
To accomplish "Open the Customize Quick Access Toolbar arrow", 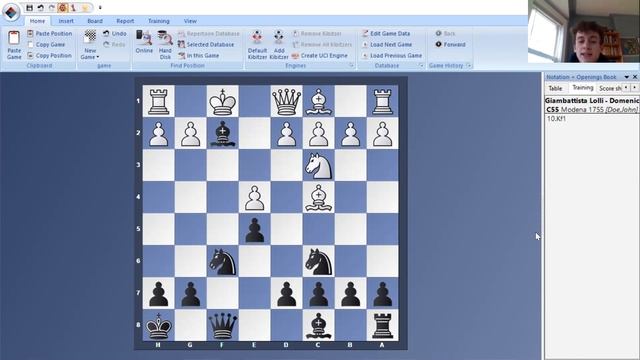I will click(x=100, y=7).
